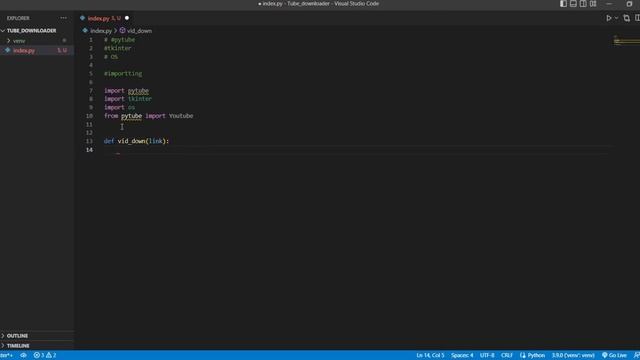Click the Python file icon on the index.py tab

[82, 18]
